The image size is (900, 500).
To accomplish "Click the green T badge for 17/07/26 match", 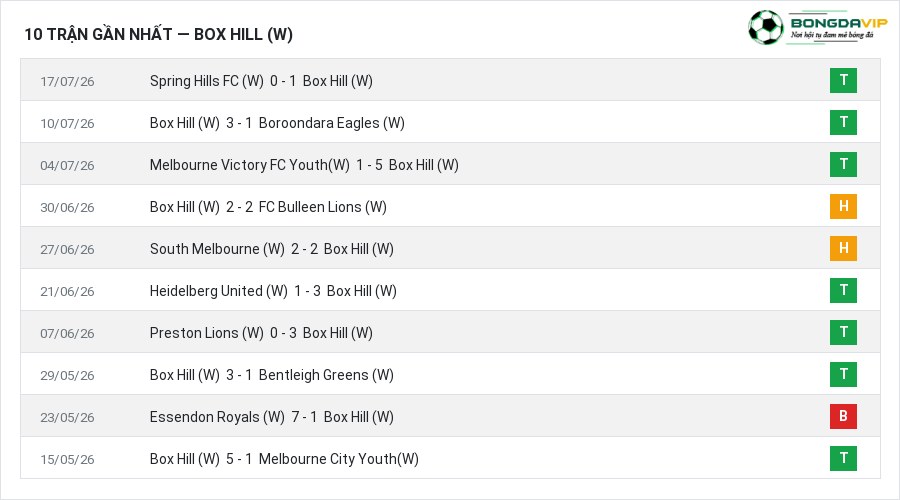I will [x=843, y=80].
